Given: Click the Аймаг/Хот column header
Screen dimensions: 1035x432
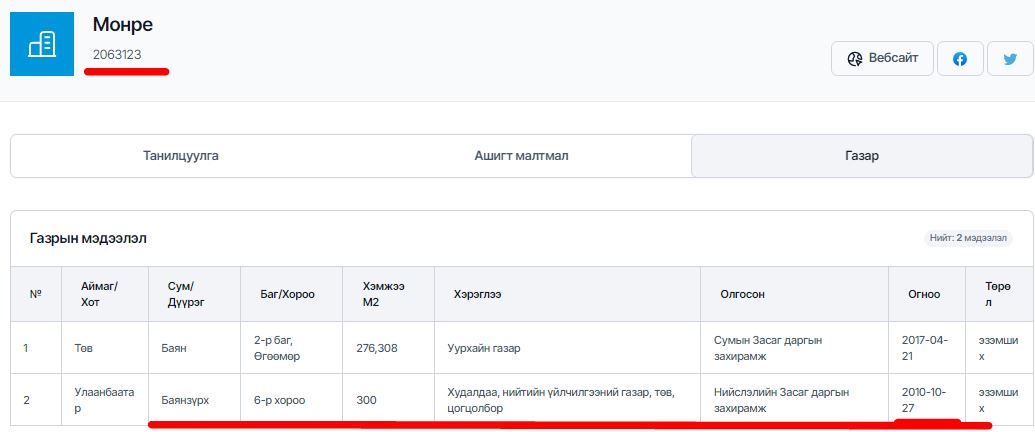Looking at the screenshot, I should pyautogui.click(x=99, y=294).
